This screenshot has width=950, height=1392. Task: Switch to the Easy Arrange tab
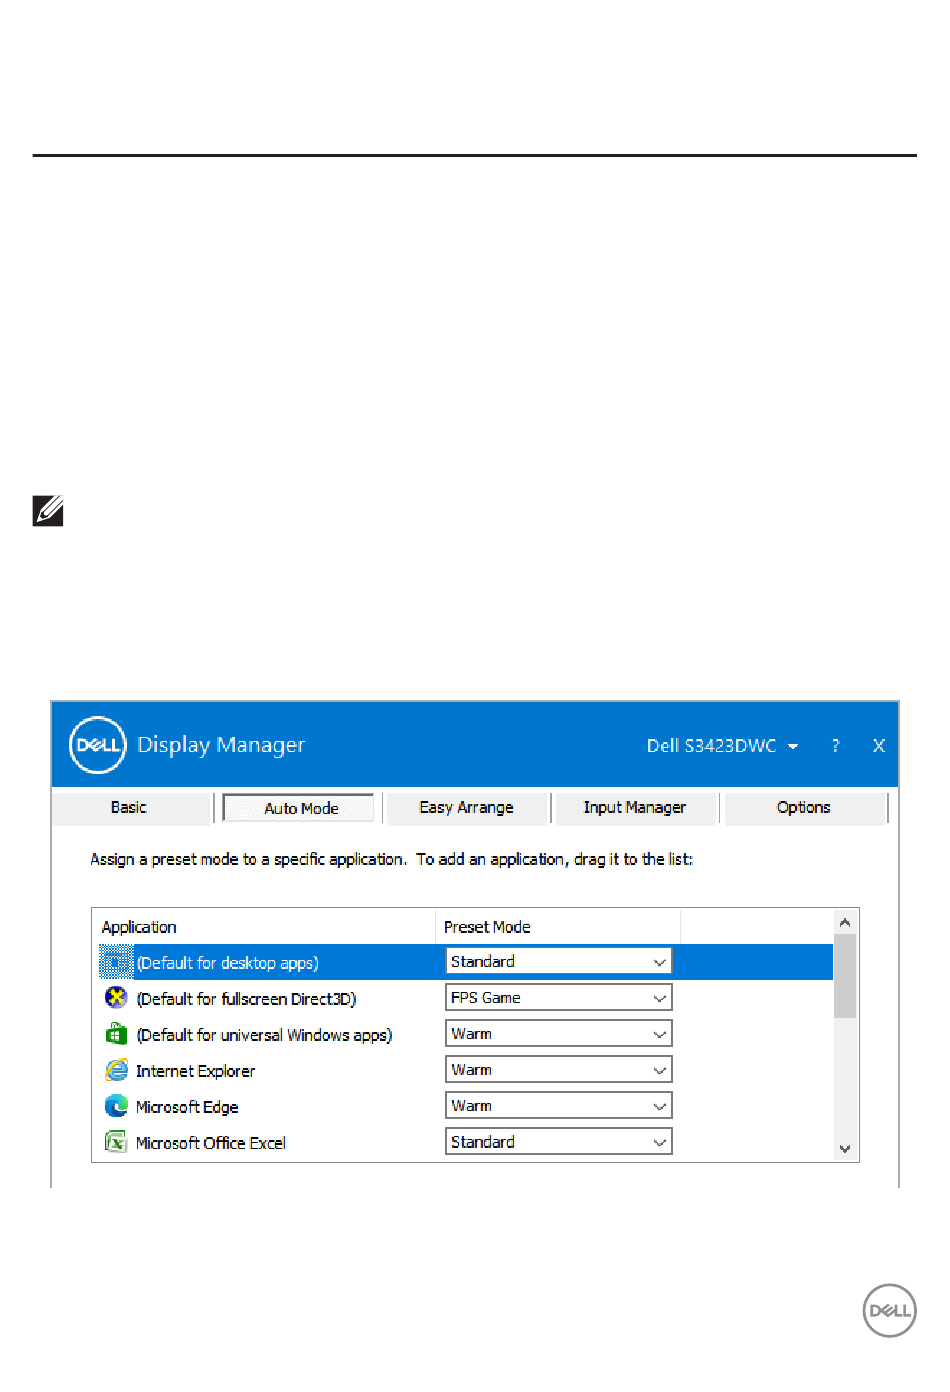click(x=466, y=807)
